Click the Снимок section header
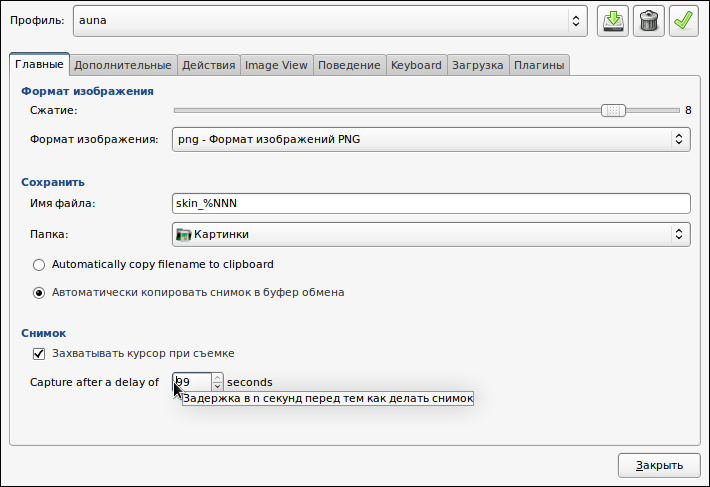Viewport: 710px width, 487px height. tap(43, 334)
